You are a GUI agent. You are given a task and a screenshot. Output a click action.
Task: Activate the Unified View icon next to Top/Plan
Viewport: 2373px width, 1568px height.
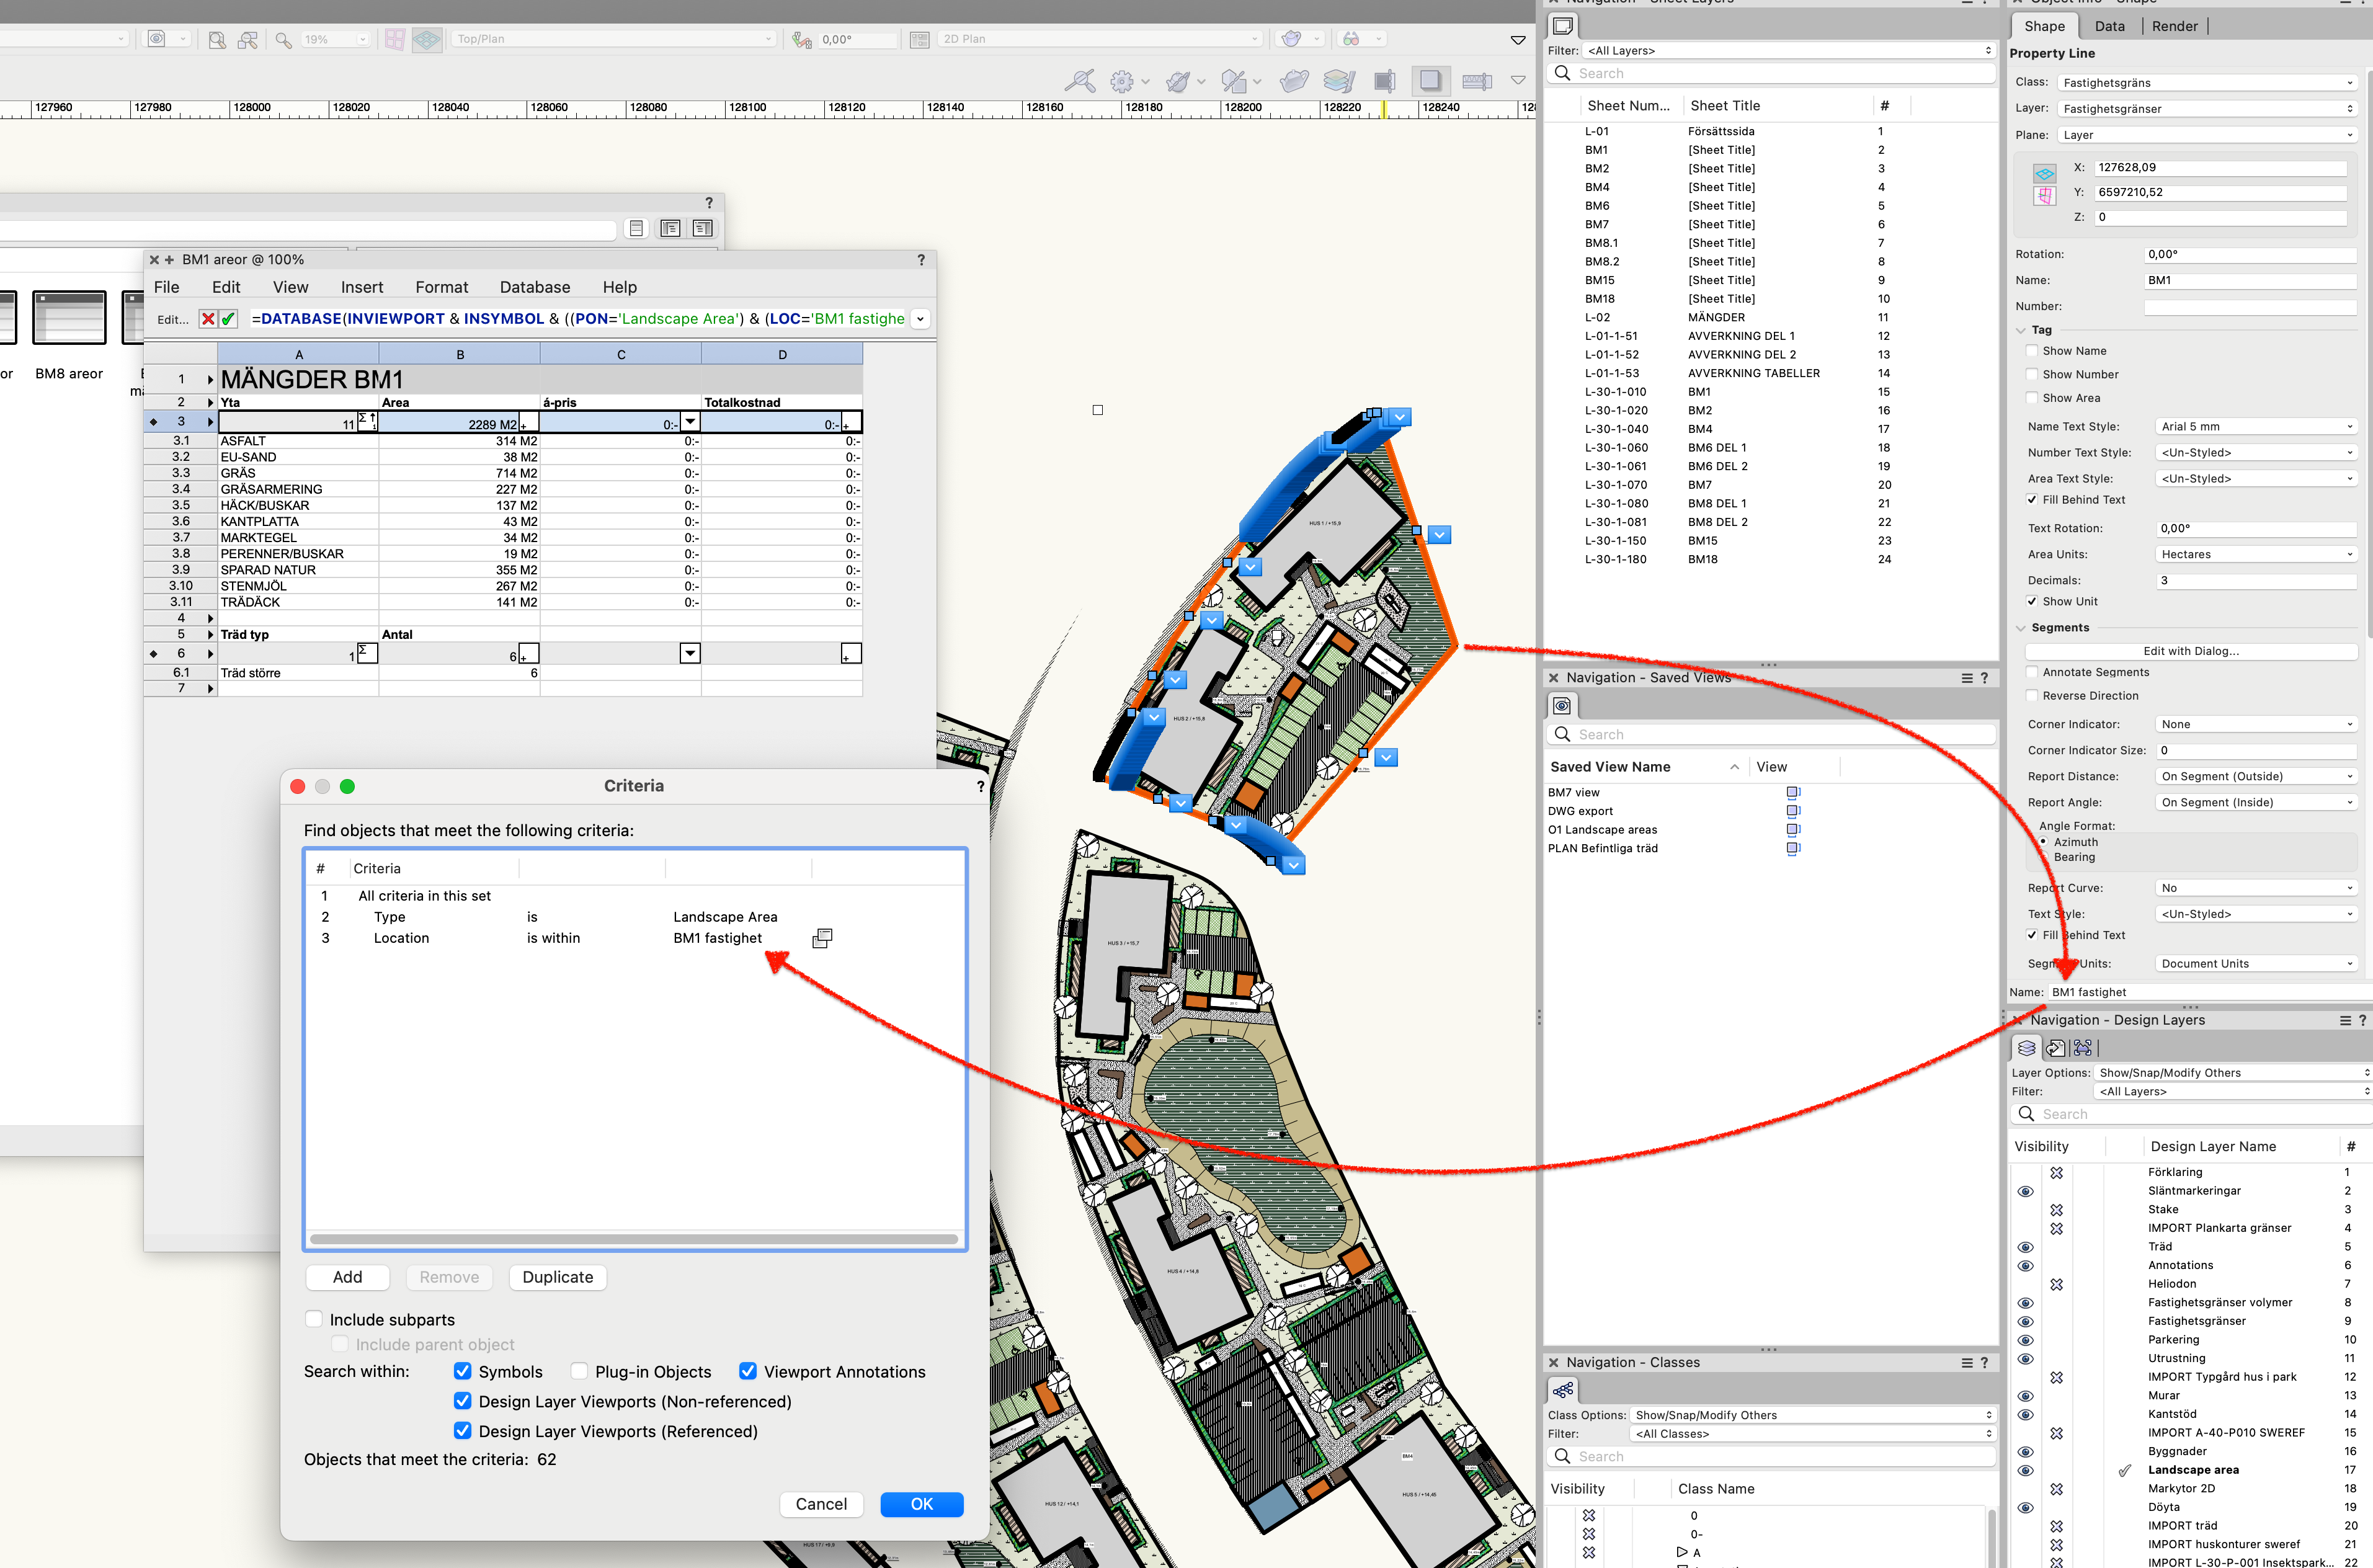pos(427,39)
